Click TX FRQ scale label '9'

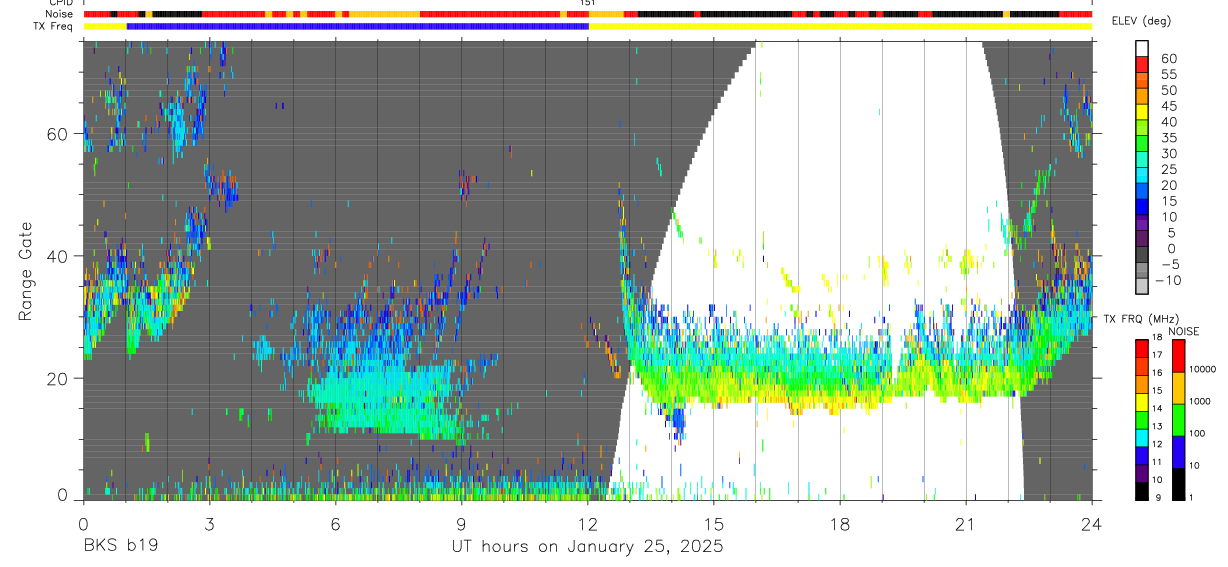click(x=1157, y=497)
